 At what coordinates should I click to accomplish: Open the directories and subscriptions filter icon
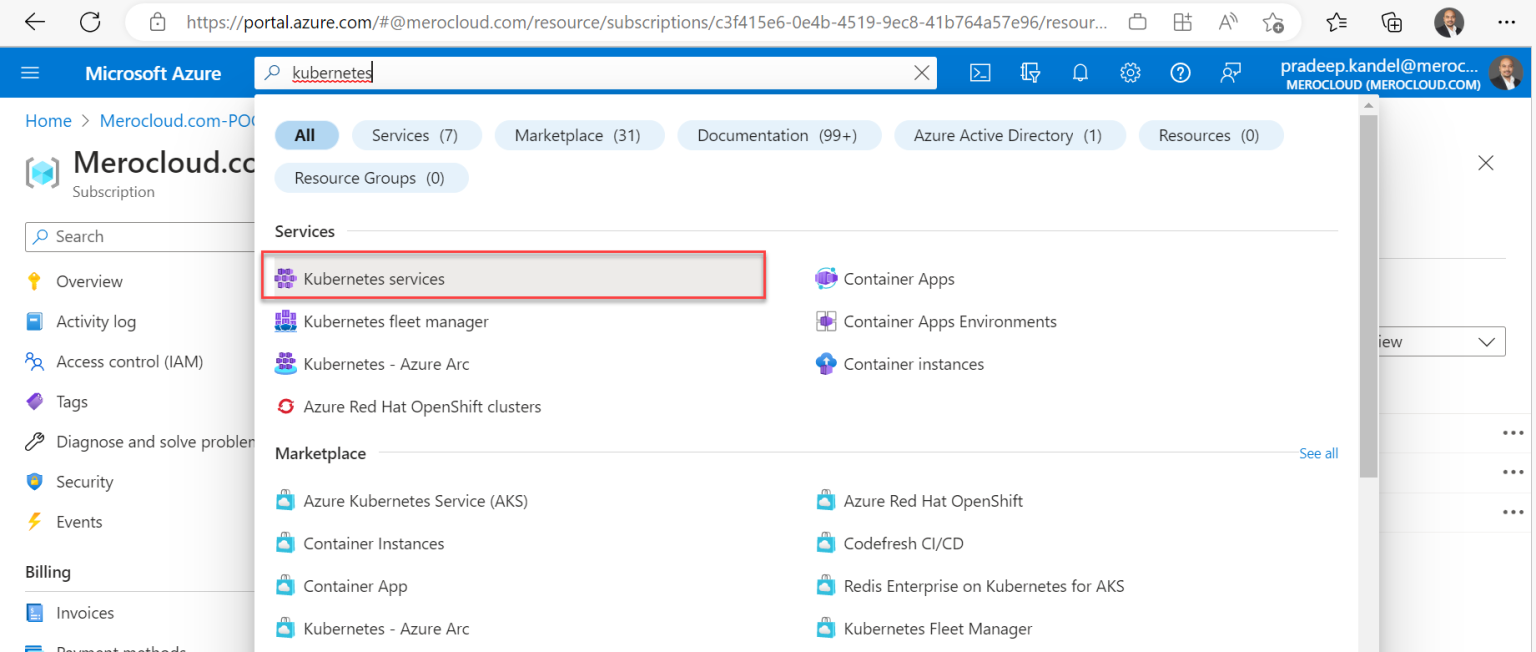click(1031, 73)
